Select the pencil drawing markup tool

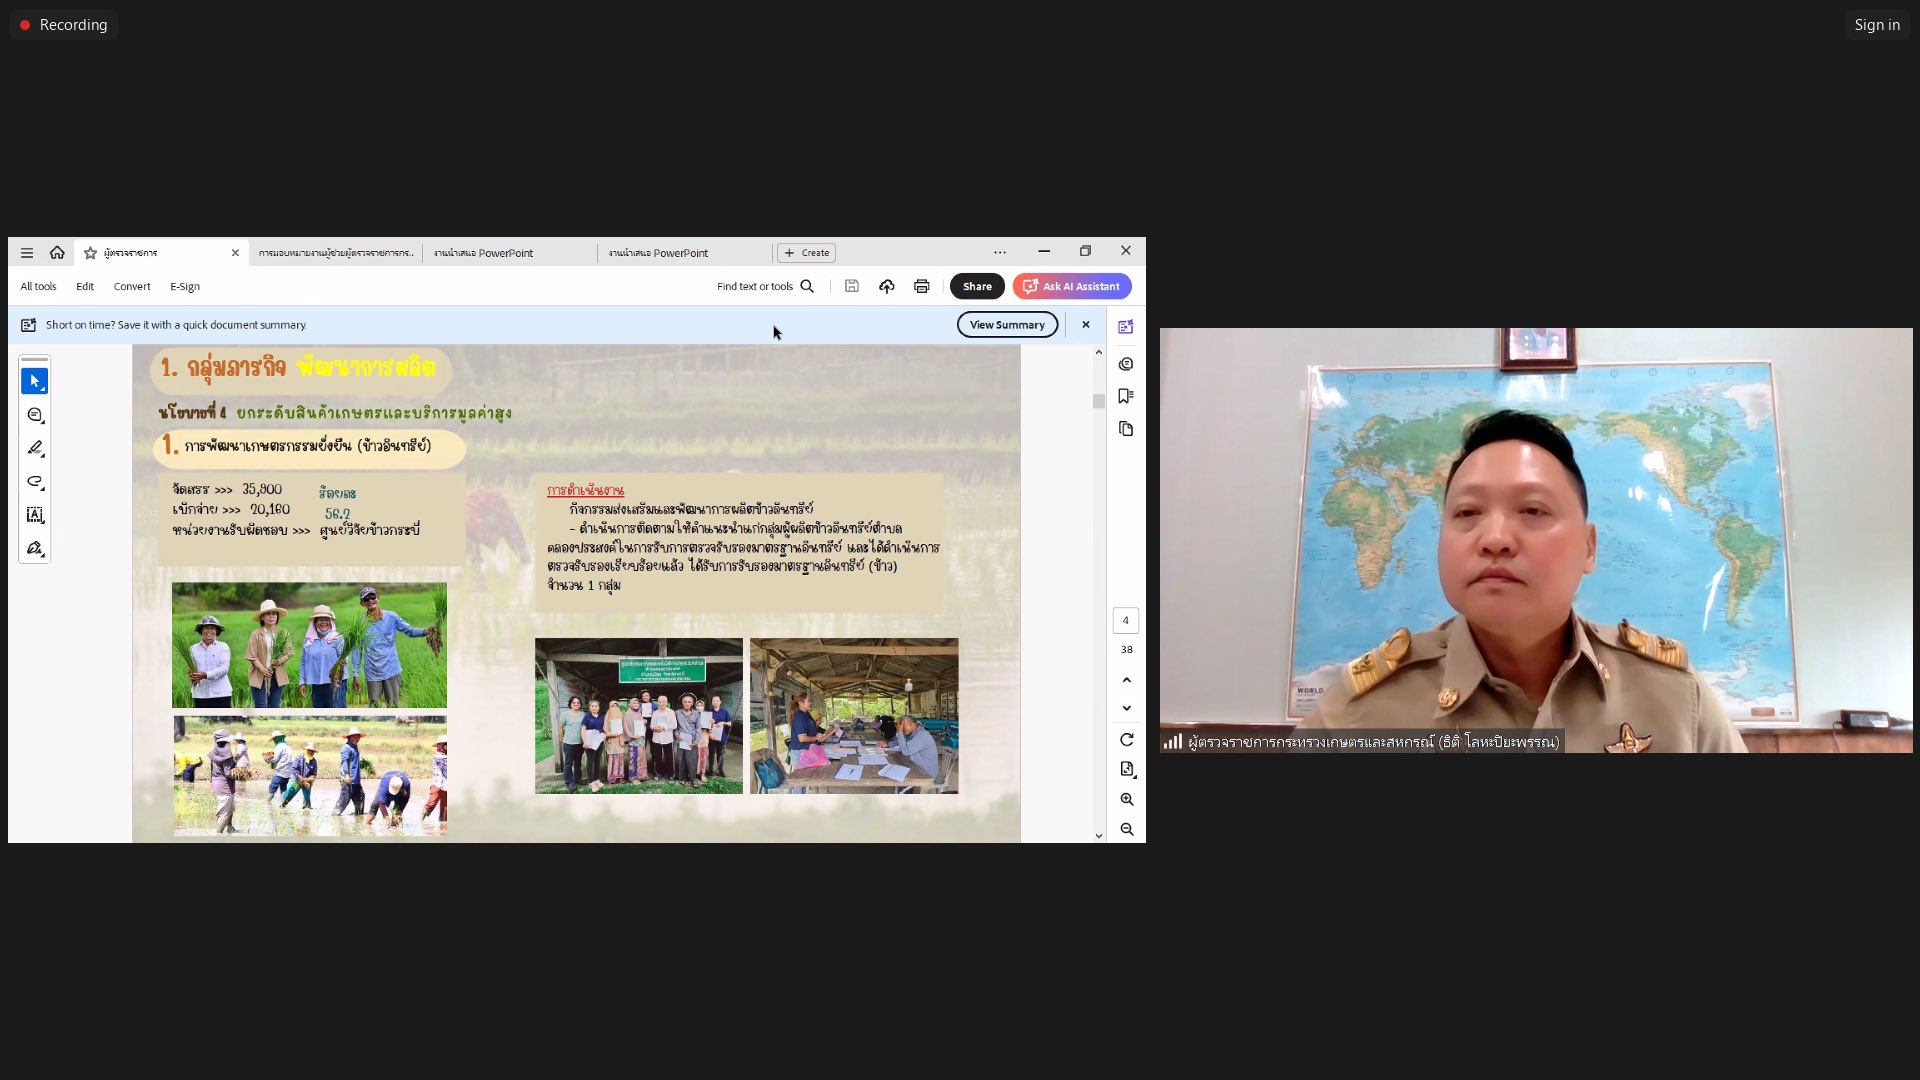tap(35, 448)
